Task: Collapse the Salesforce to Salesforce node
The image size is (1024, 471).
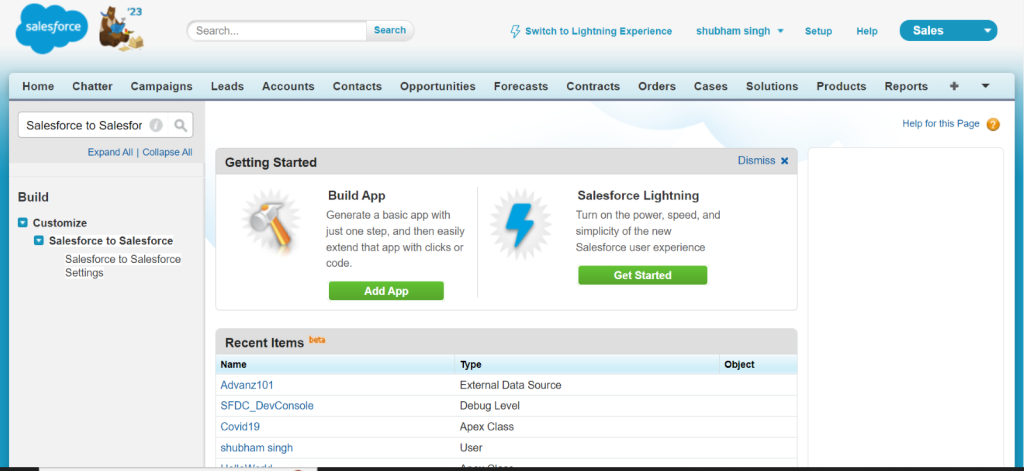Action: coord(39,241)
